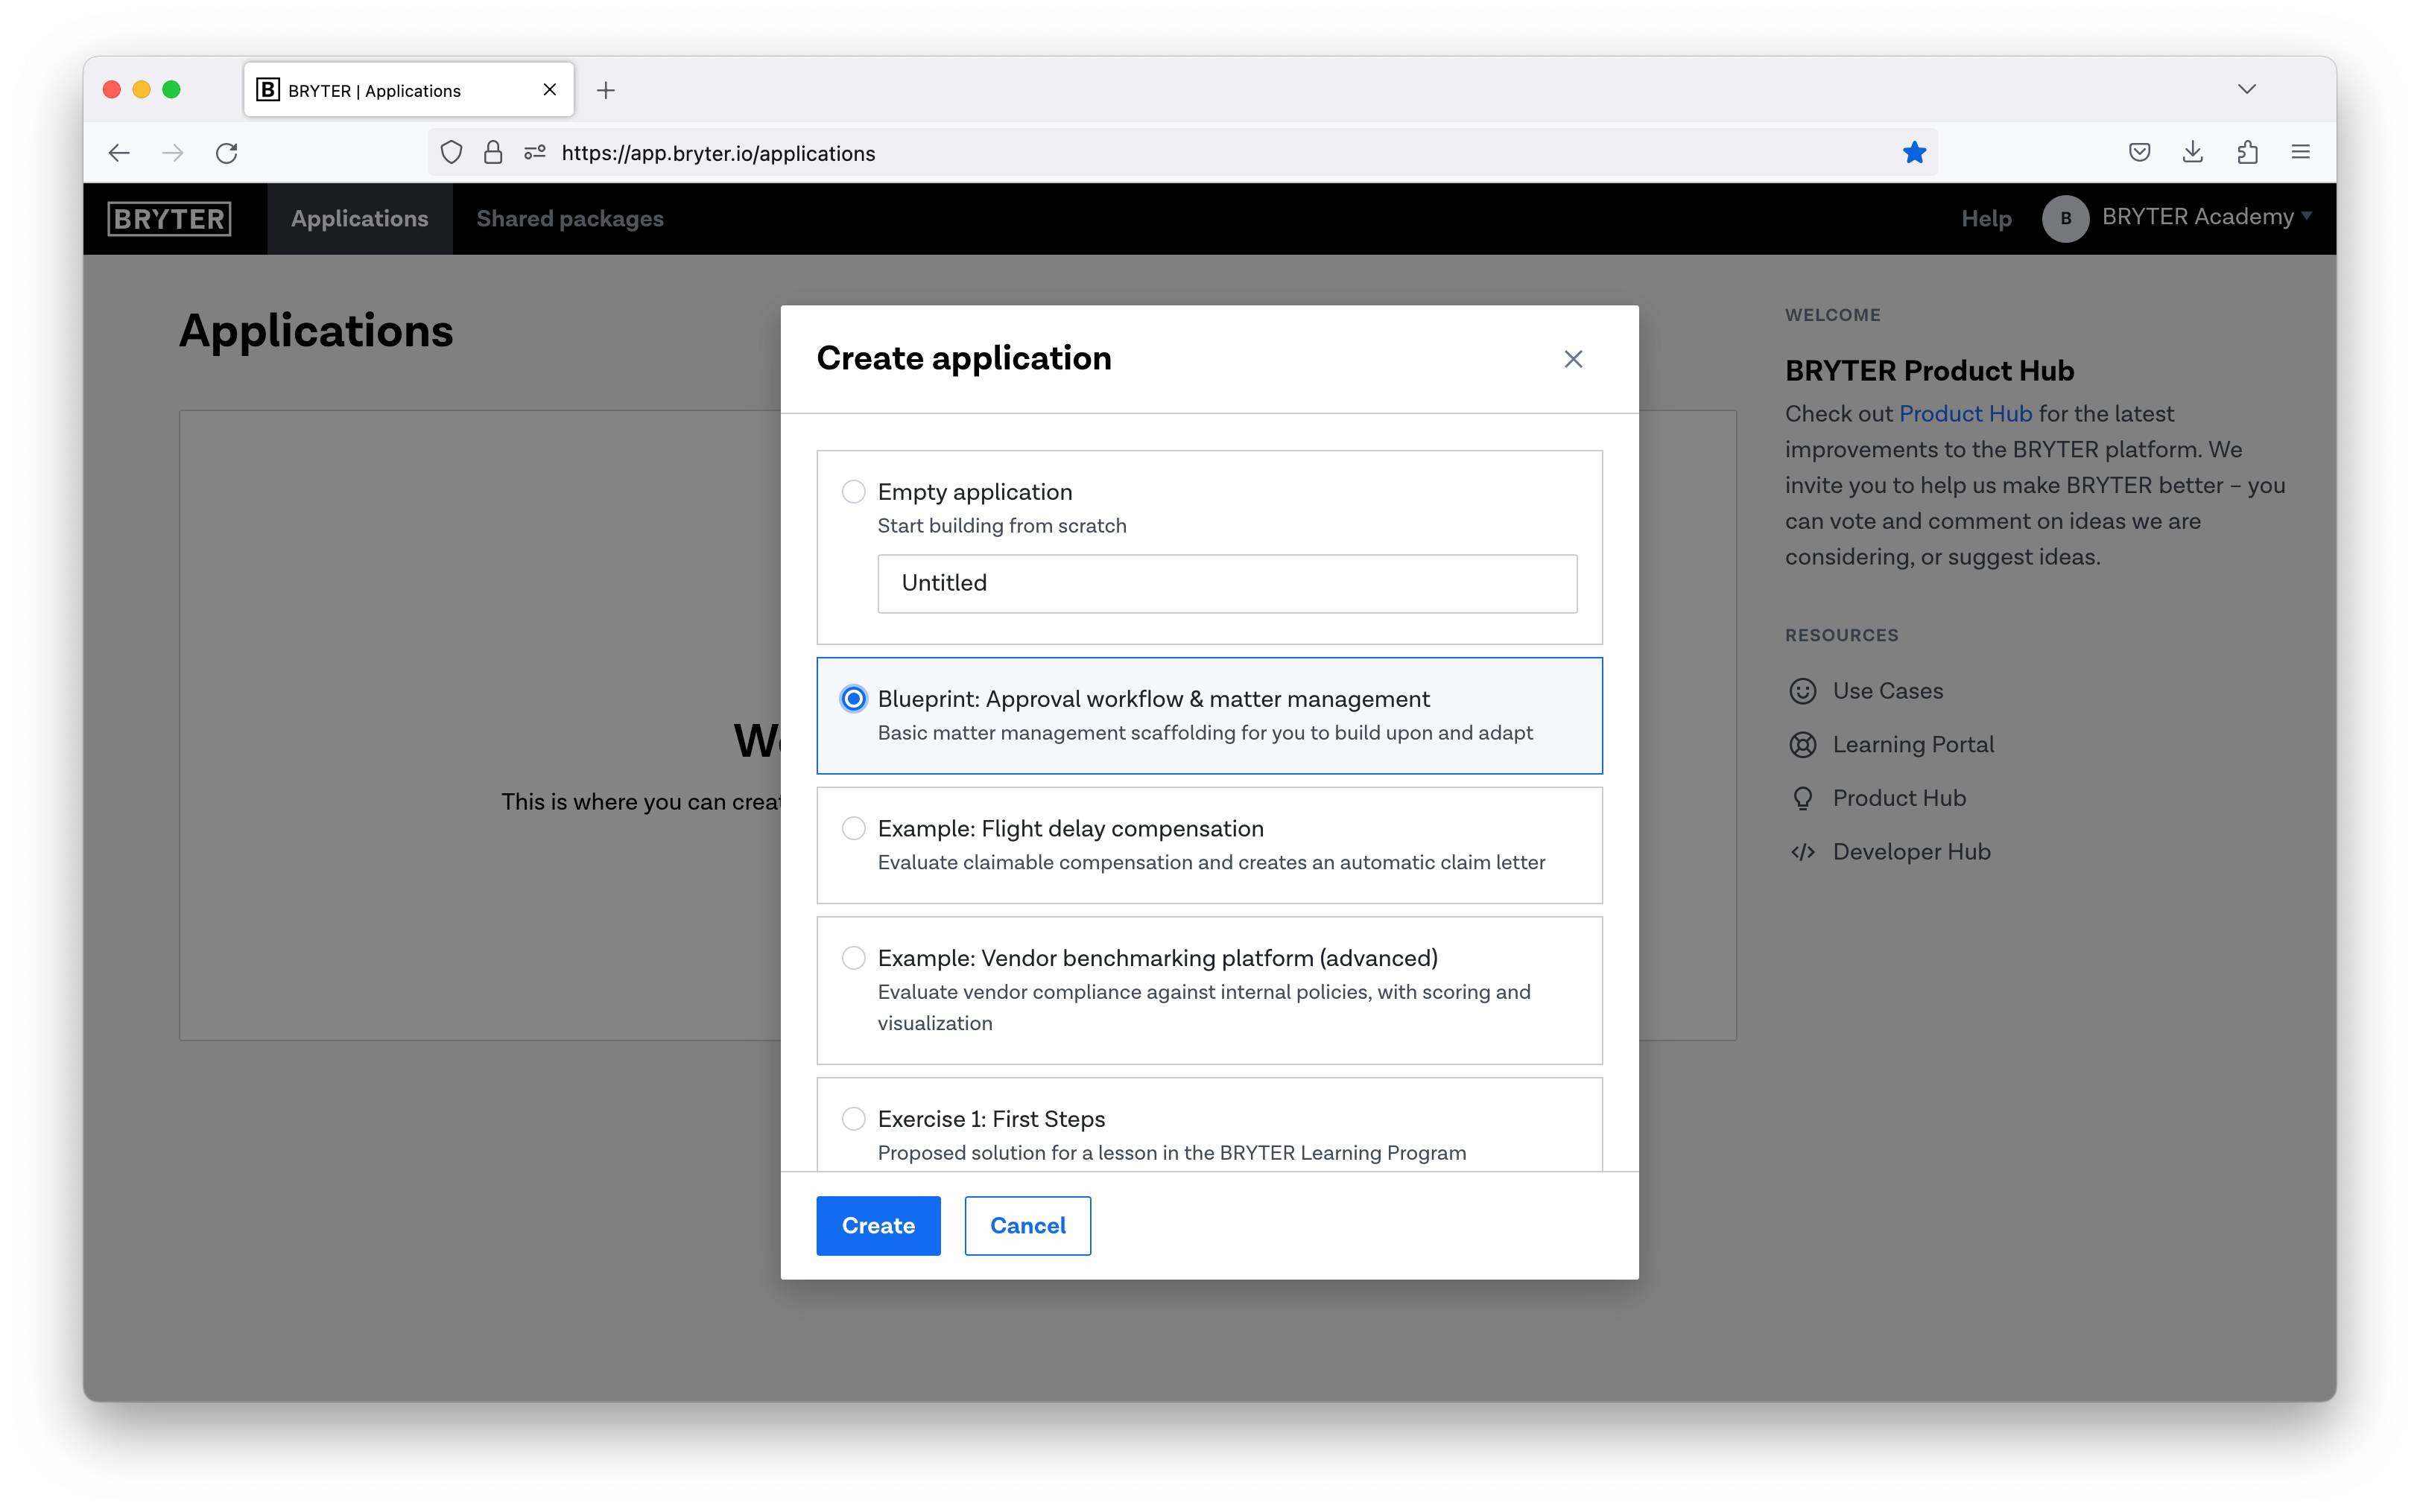Open the Help menu item
Screen dimensions: 2420x1512
pos(1985,219)
